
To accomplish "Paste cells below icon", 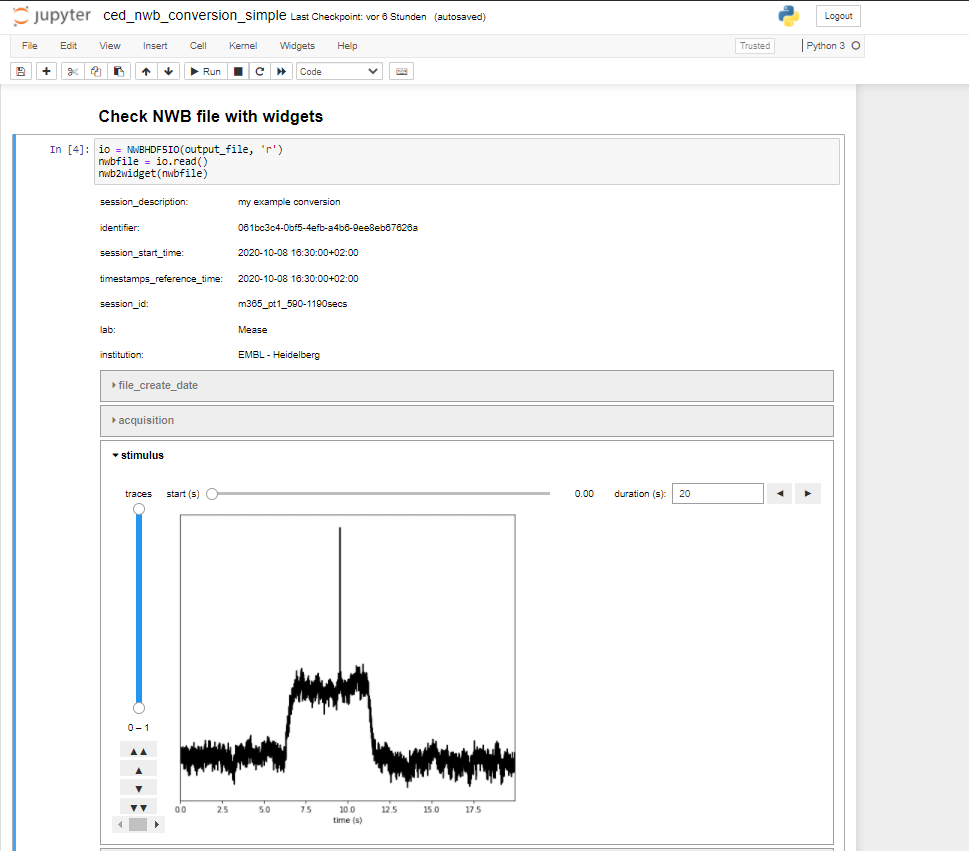I will 119,72.
